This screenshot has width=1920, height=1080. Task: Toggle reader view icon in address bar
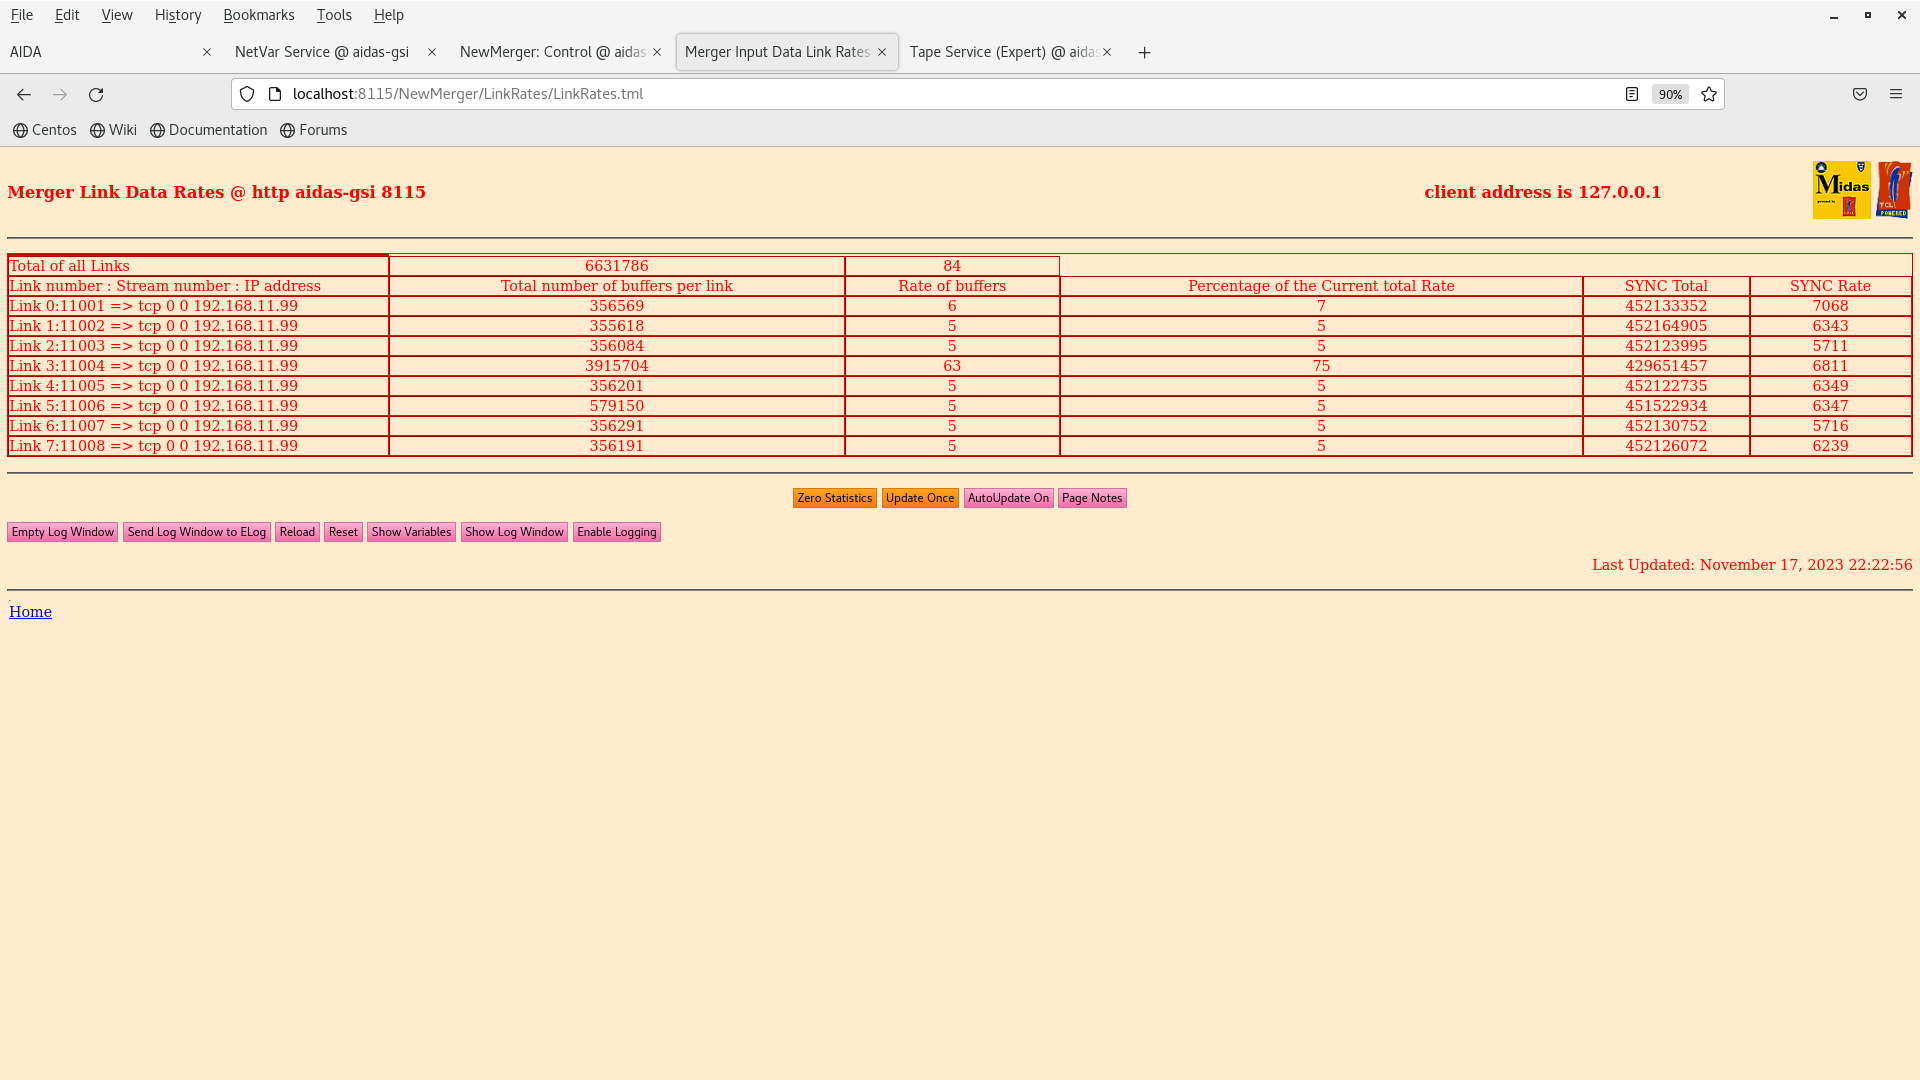pyautogui.click(x=1632, y=94)
